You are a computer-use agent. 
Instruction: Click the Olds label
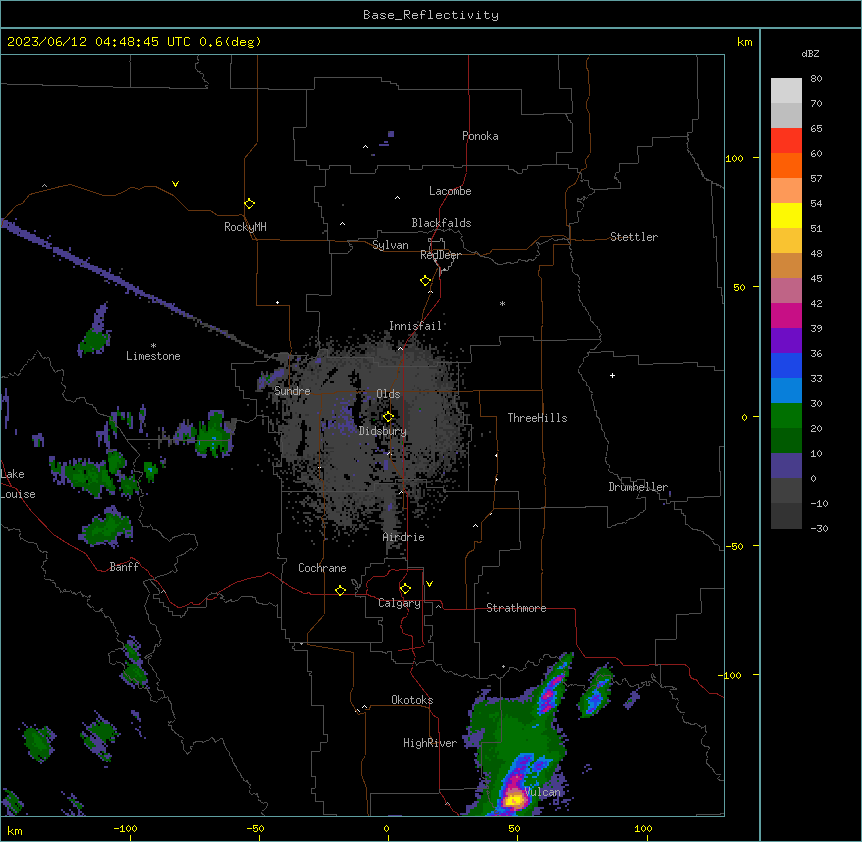(388, 394)
